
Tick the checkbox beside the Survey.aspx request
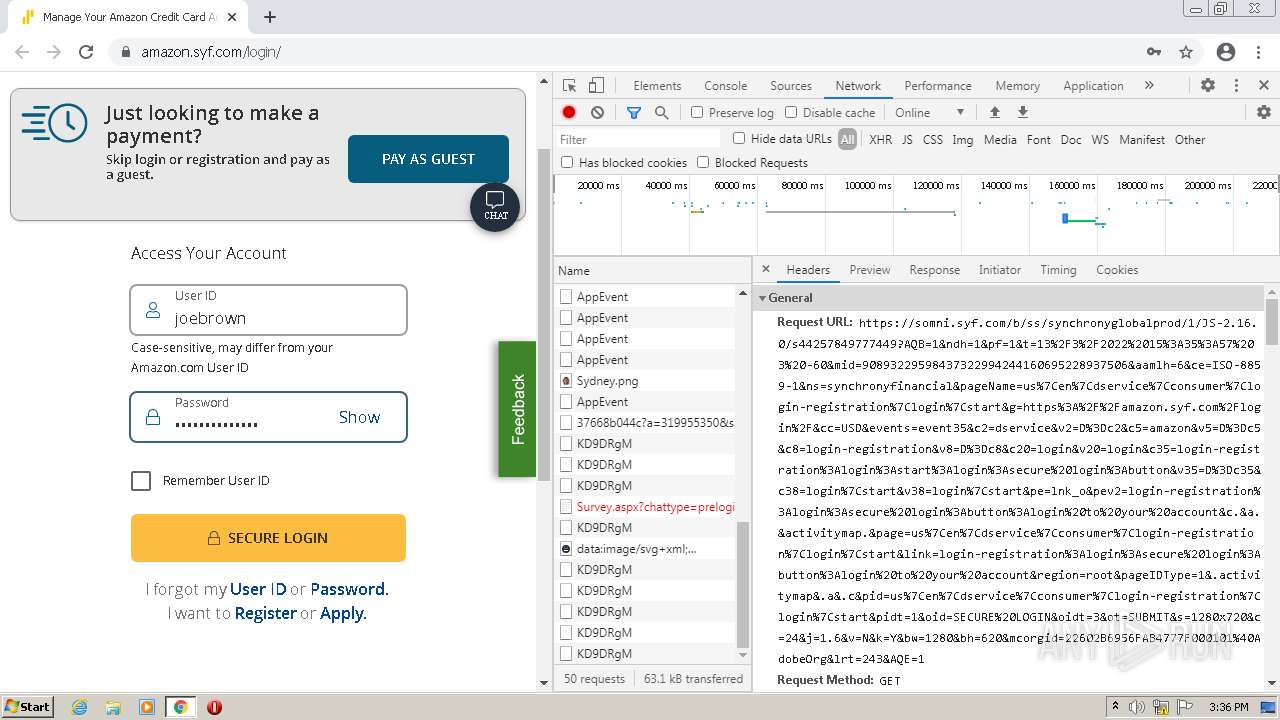(566, 507)
